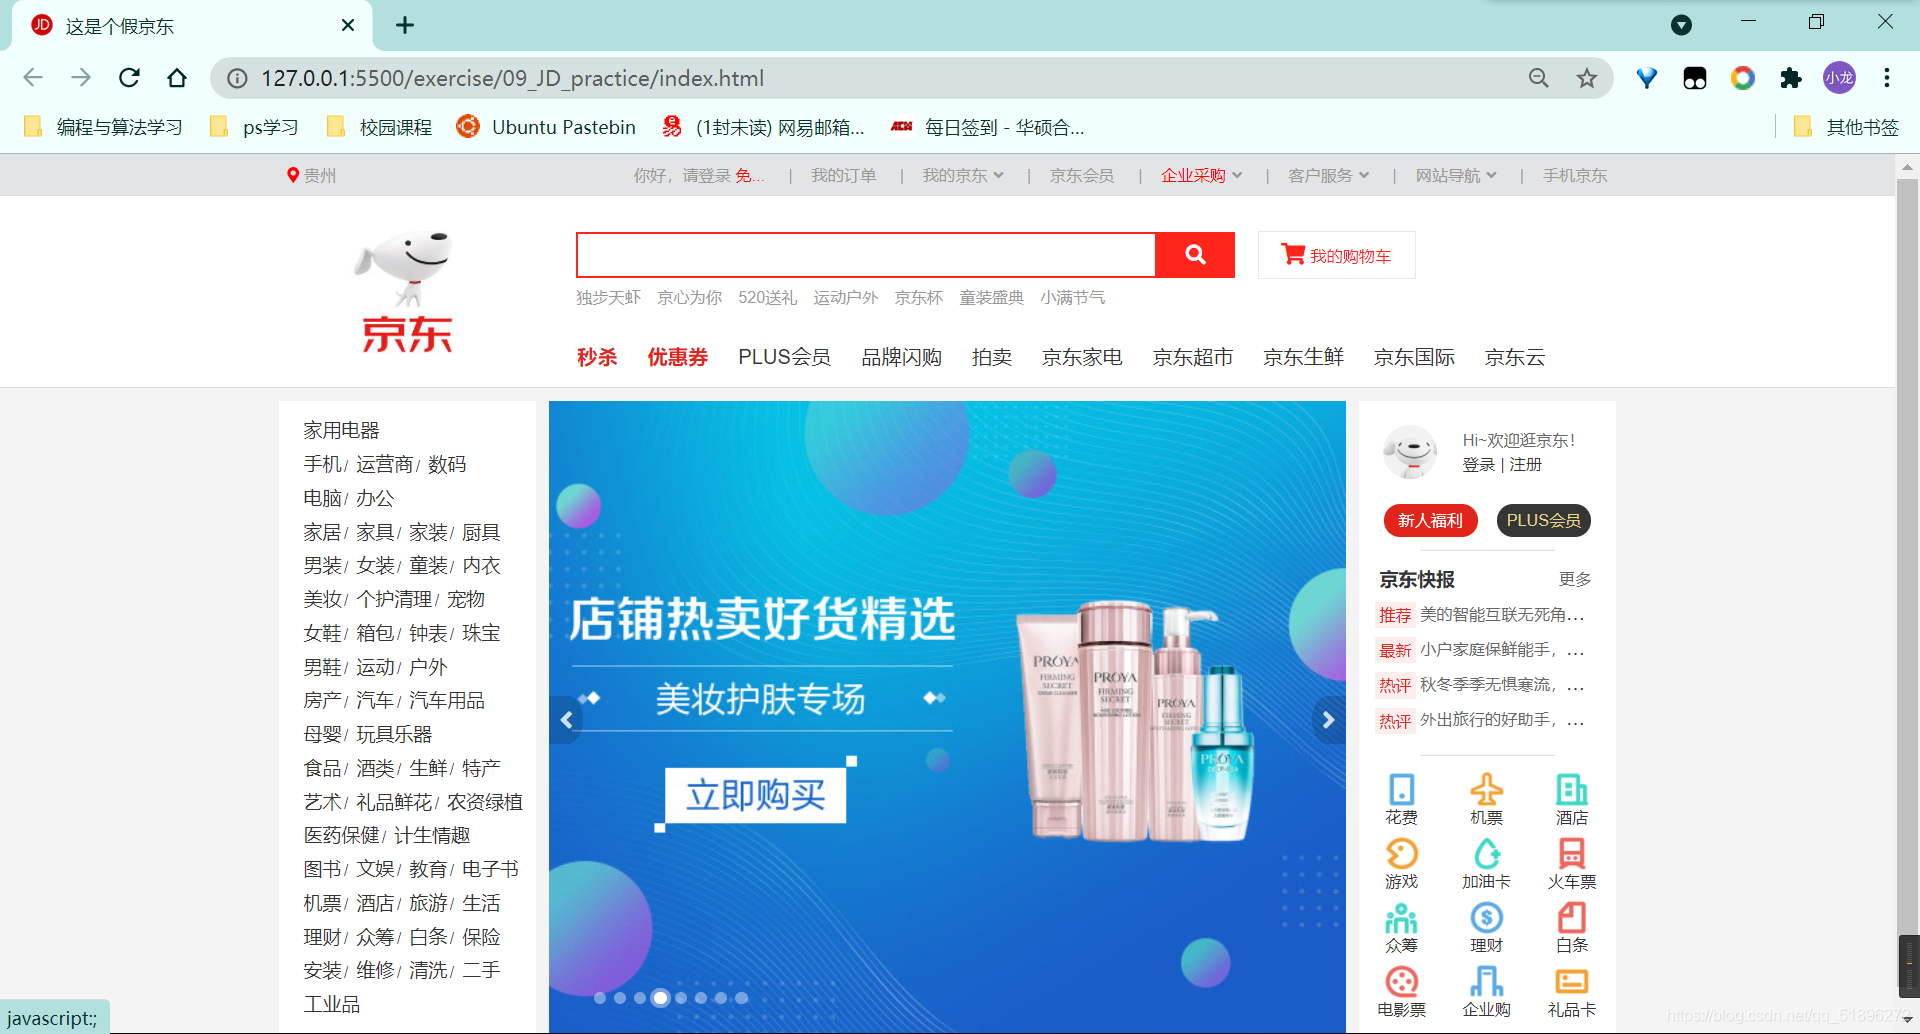
Task: Click hot search term 520送礼
Action: [767, 297]
